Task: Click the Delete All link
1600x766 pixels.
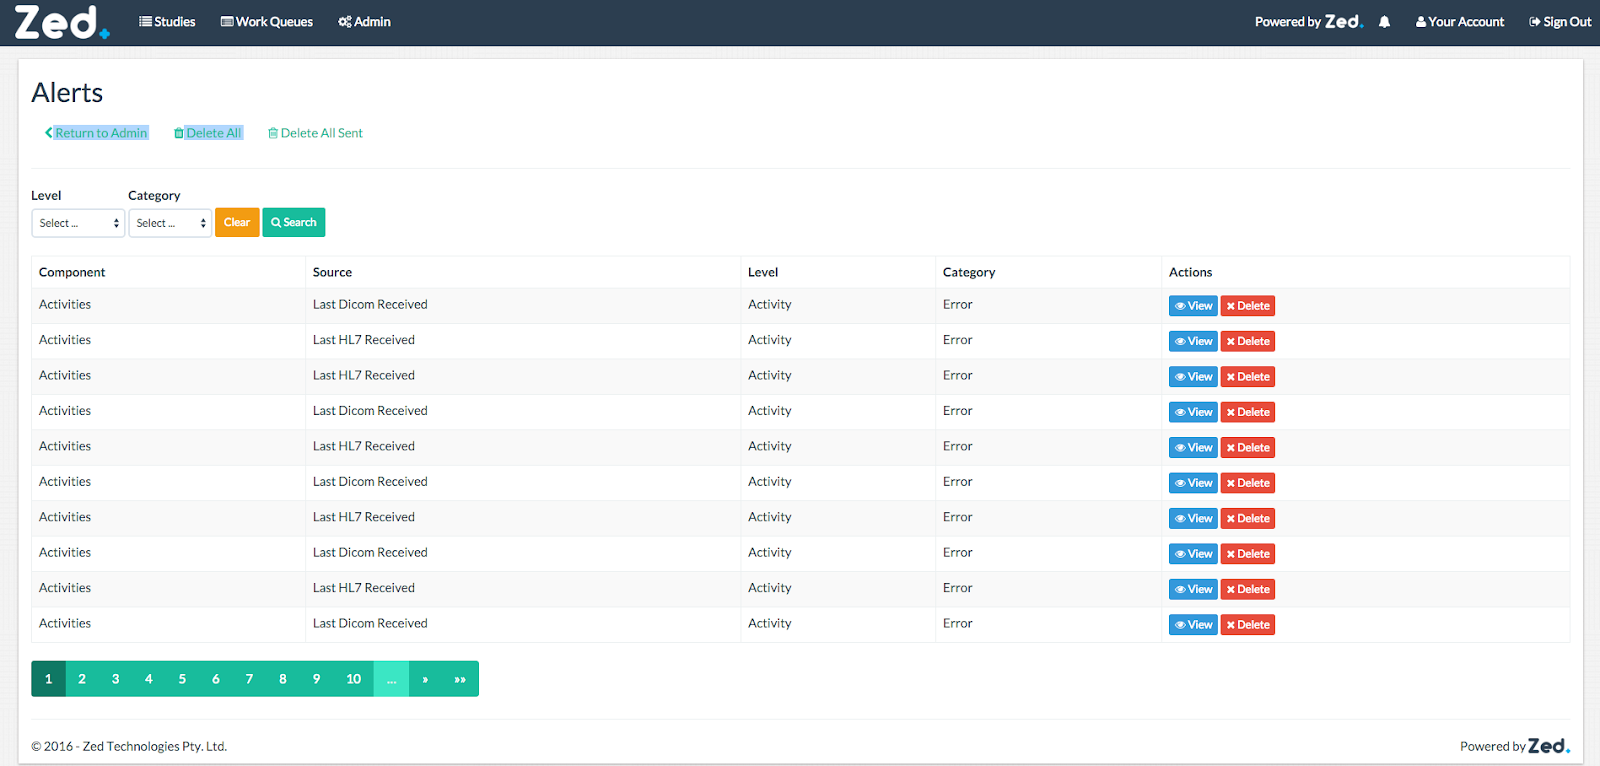Action: point(208,133)
